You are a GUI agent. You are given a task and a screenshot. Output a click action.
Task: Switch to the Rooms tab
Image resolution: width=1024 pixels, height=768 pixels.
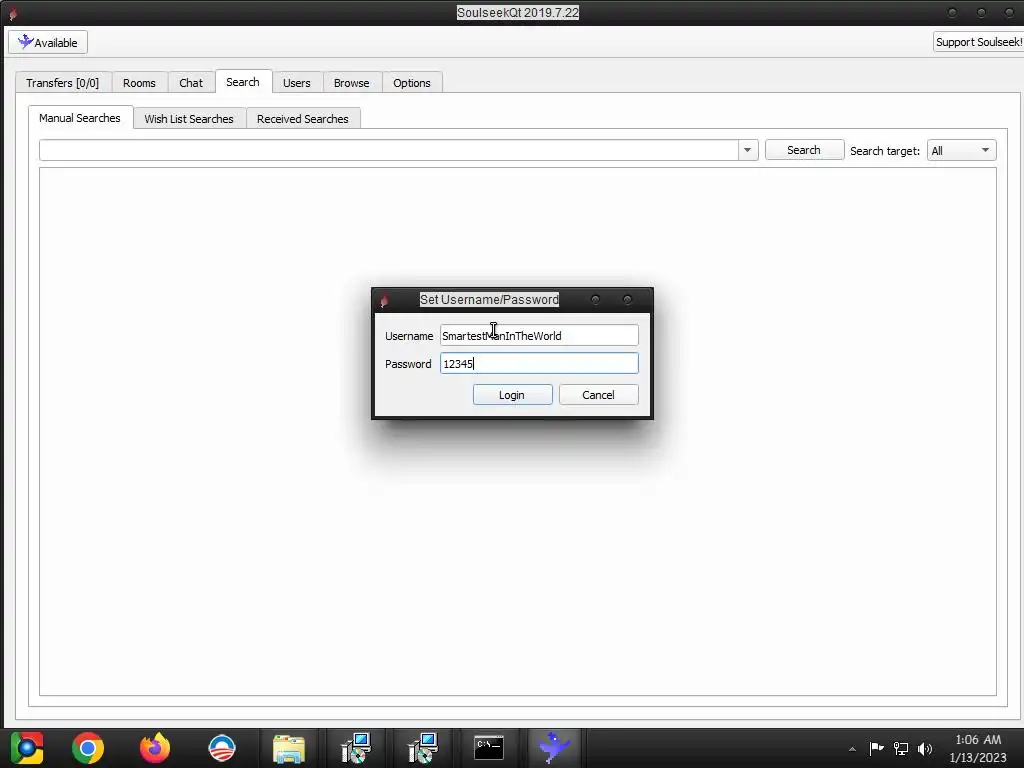pyautogui.click(x=139, y=83)
